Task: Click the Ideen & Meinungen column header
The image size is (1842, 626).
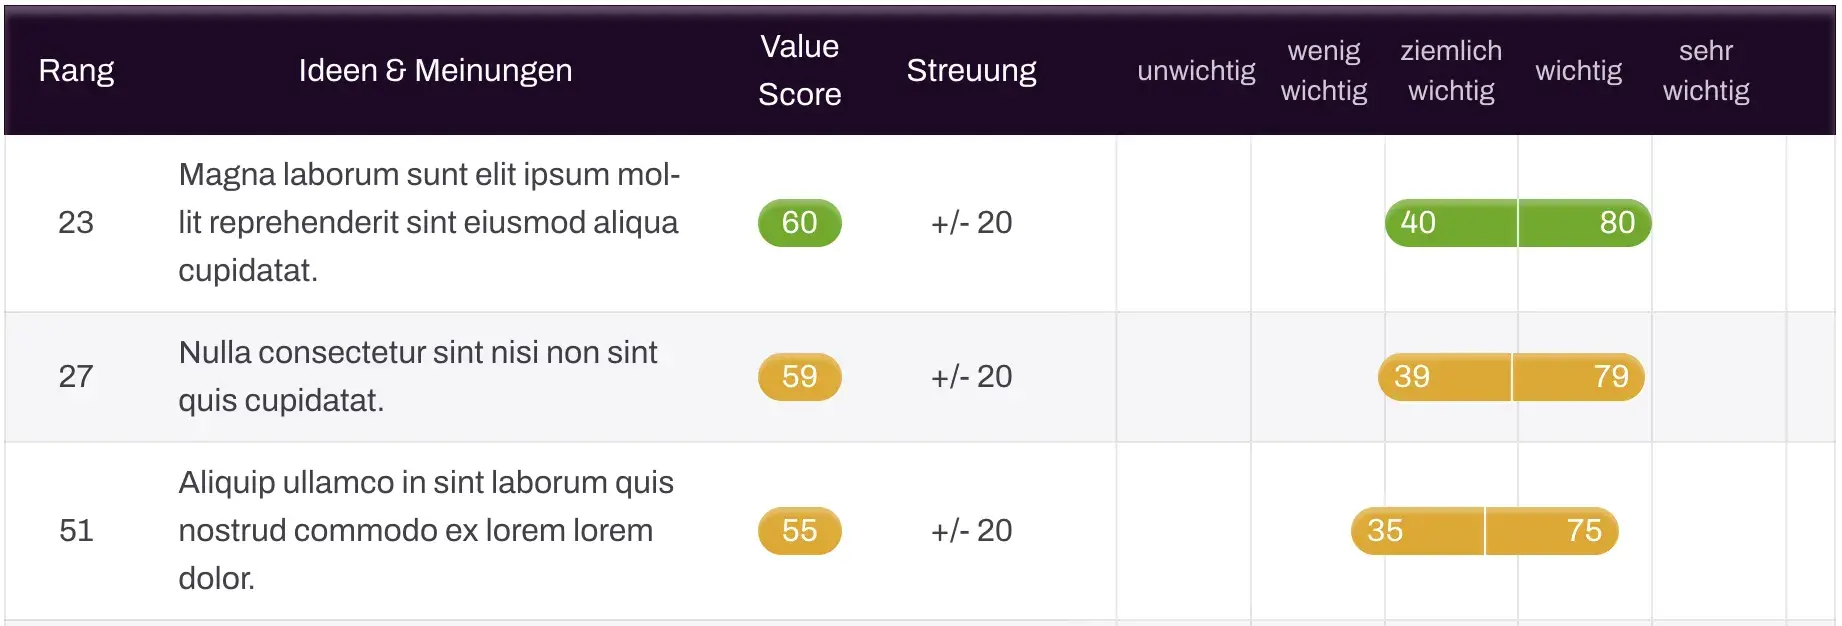Action: click(x=435, y=71)
